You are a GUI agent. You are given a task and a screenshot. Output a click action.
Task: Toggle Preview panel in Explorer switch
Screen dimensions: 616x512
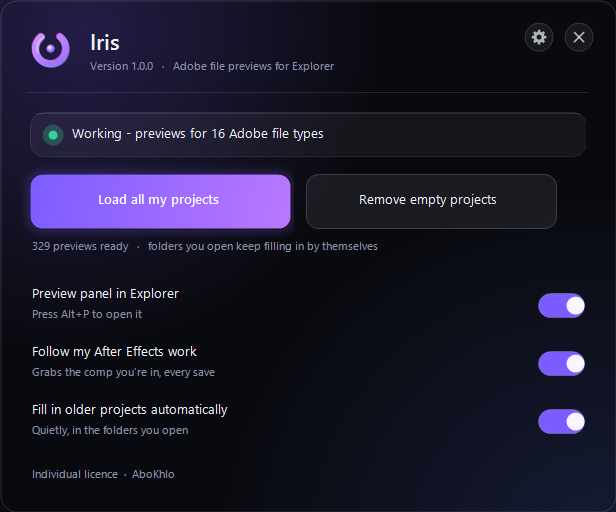click(561, 305)
